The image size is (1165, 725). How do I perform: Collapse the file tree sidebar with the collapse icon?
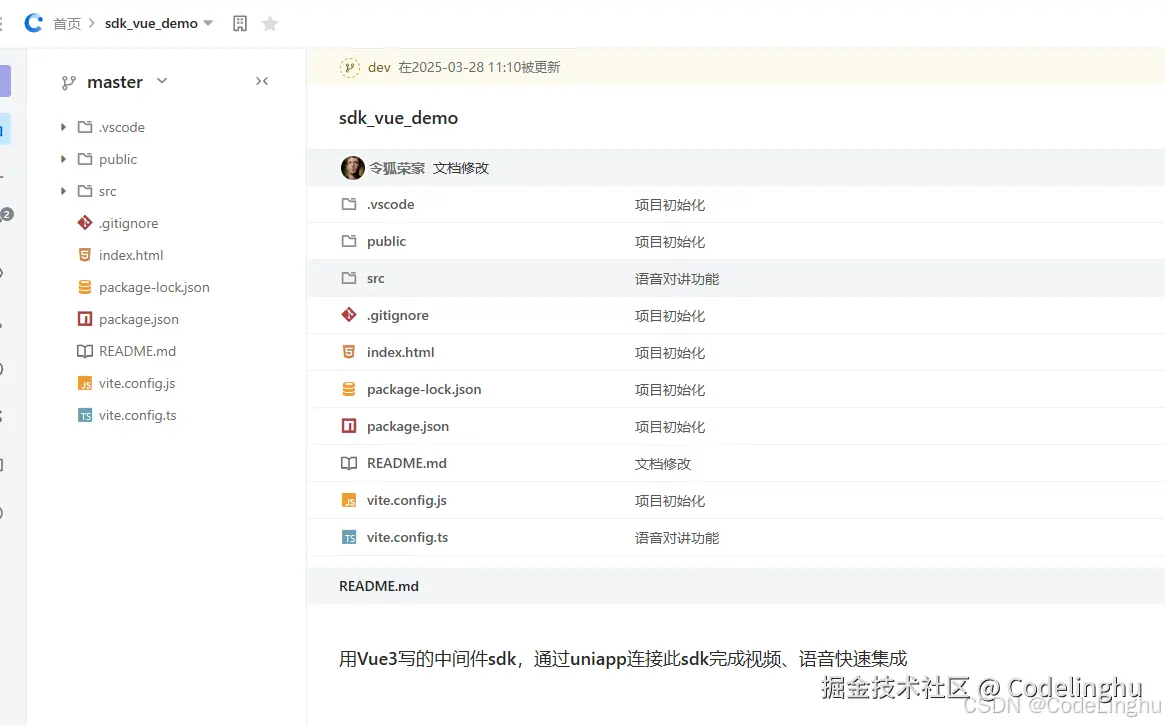tap(262, 81)
